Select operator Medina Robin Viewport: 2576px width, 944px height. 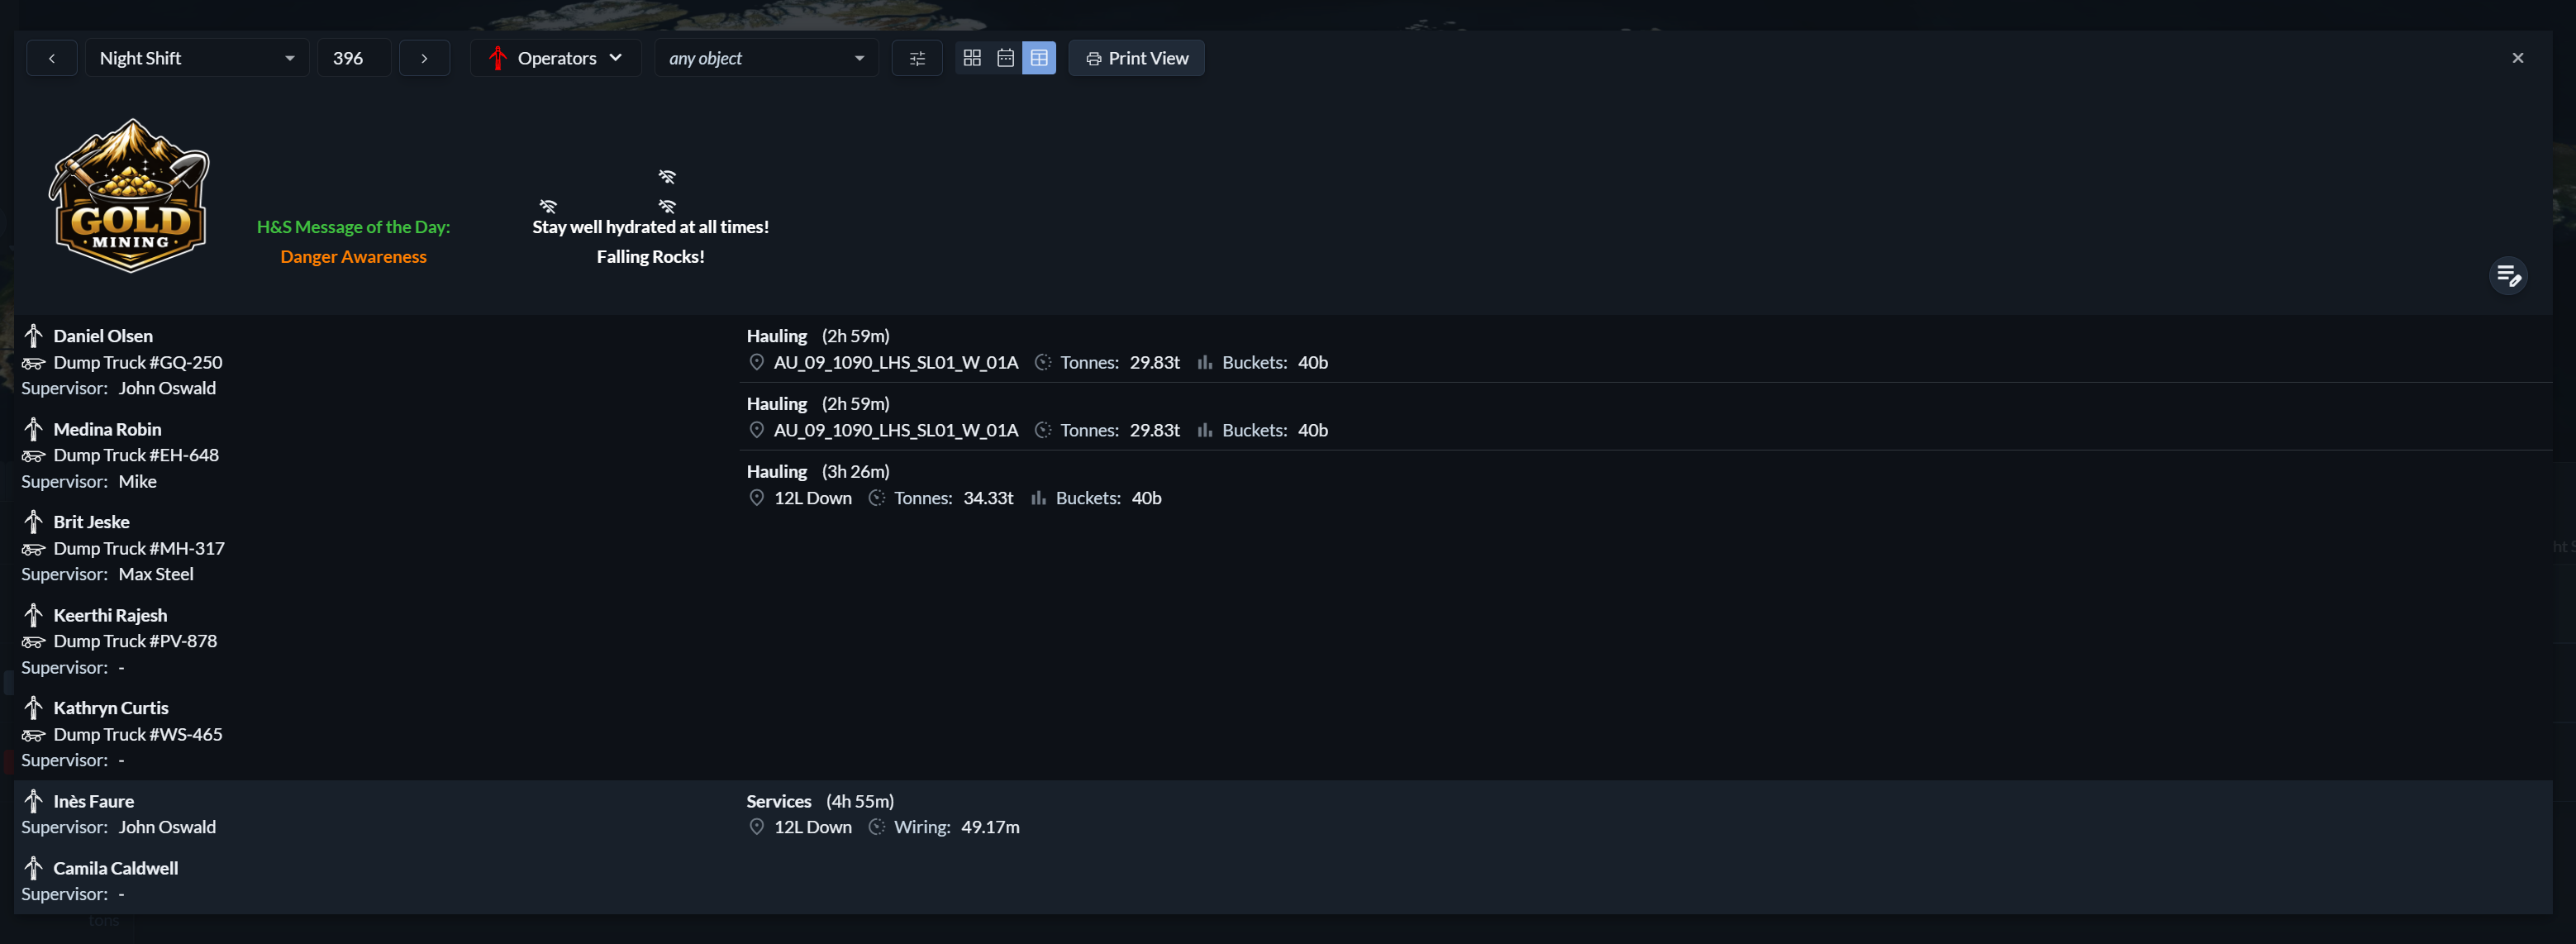tap(107, 429)
